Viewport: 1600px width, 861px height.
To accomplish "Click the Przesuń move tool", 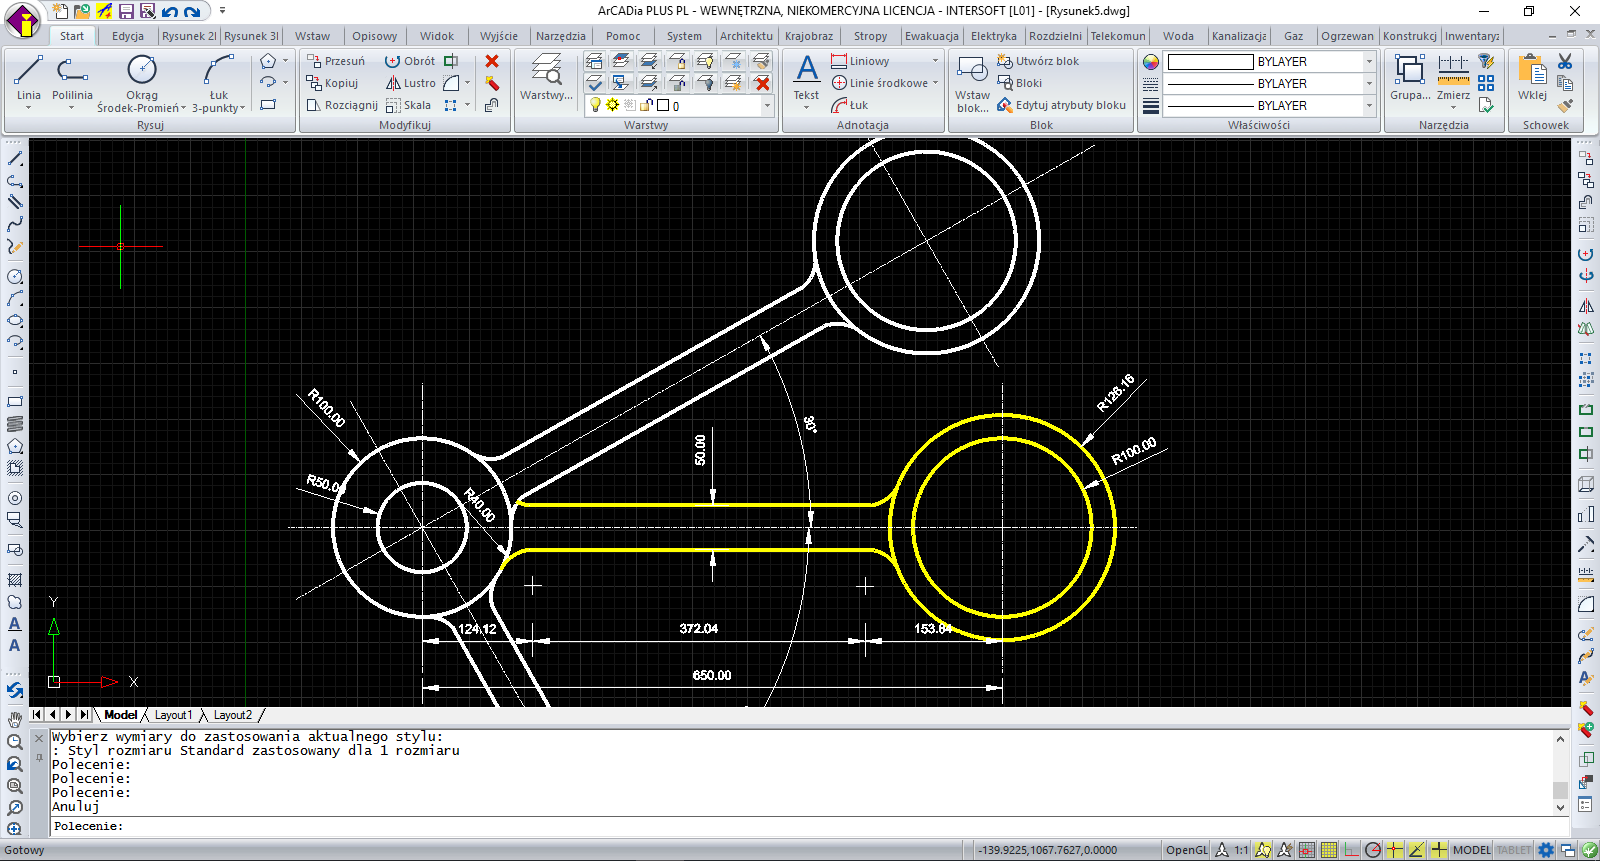I will (336, 61).
